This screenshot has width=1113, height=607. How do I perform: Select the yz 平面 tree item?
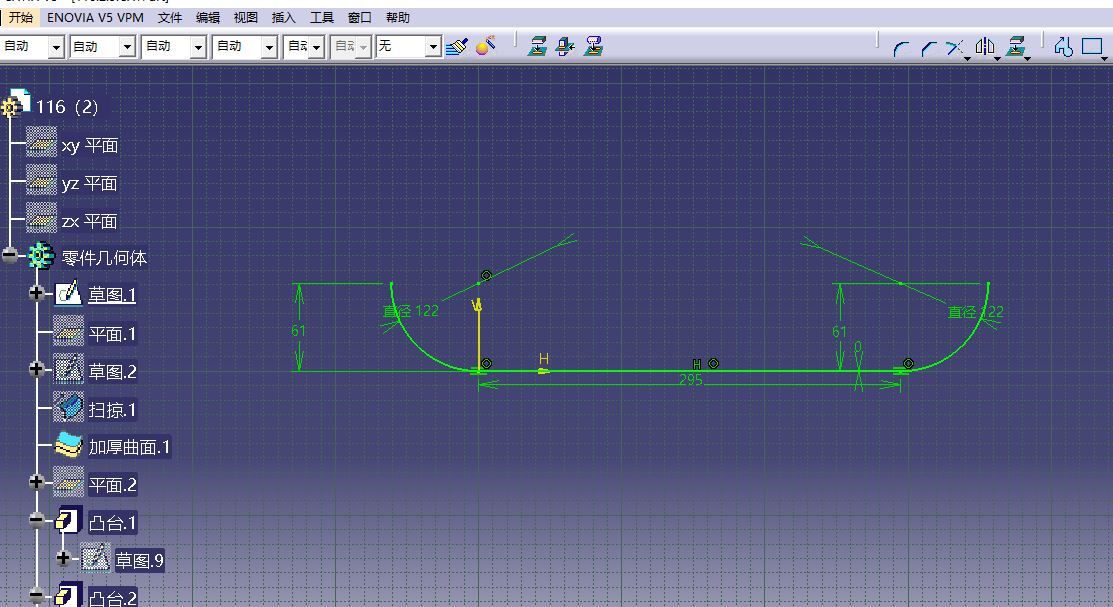pos(89,183)
